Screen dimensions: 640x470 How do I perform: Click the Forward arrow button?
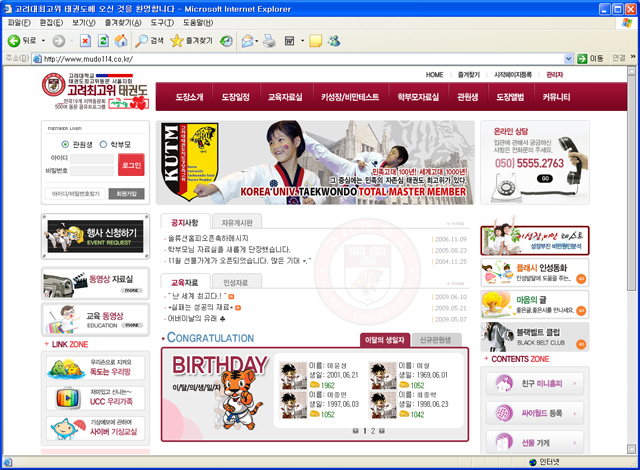tap(59, 40)
